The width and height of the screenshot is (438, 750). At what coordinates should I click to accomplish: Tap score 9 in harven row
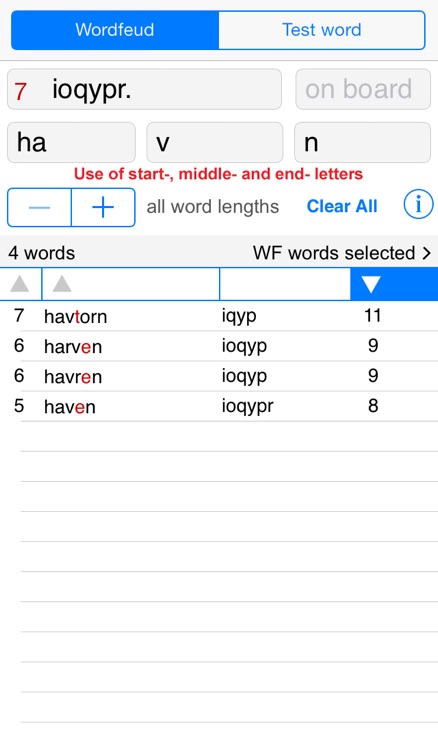point(373,346)
